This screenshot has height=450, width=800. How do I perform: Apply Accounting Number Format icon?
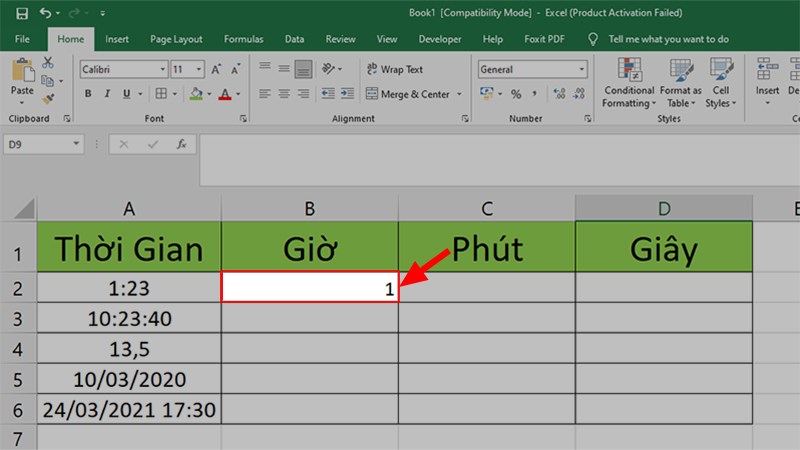pyautogui.click(x=487, y=93)
